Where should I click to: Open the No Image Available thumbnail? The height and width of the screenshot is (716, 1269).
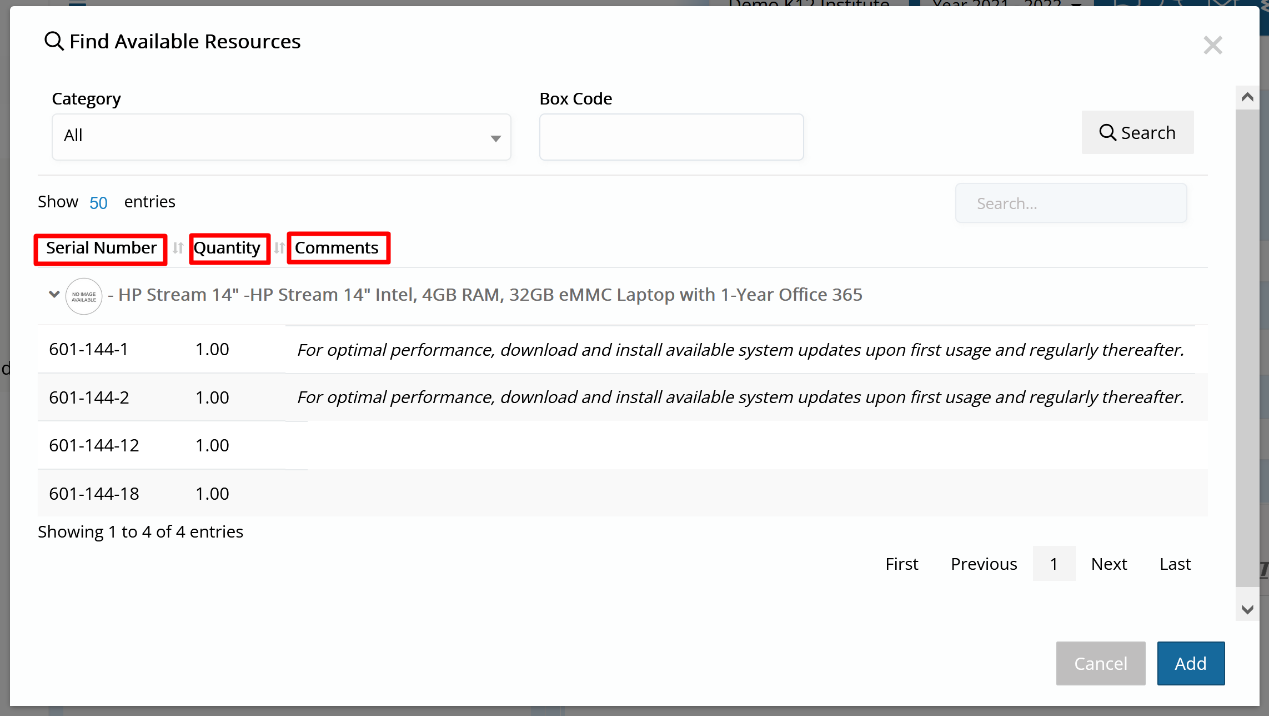[84, 296]
